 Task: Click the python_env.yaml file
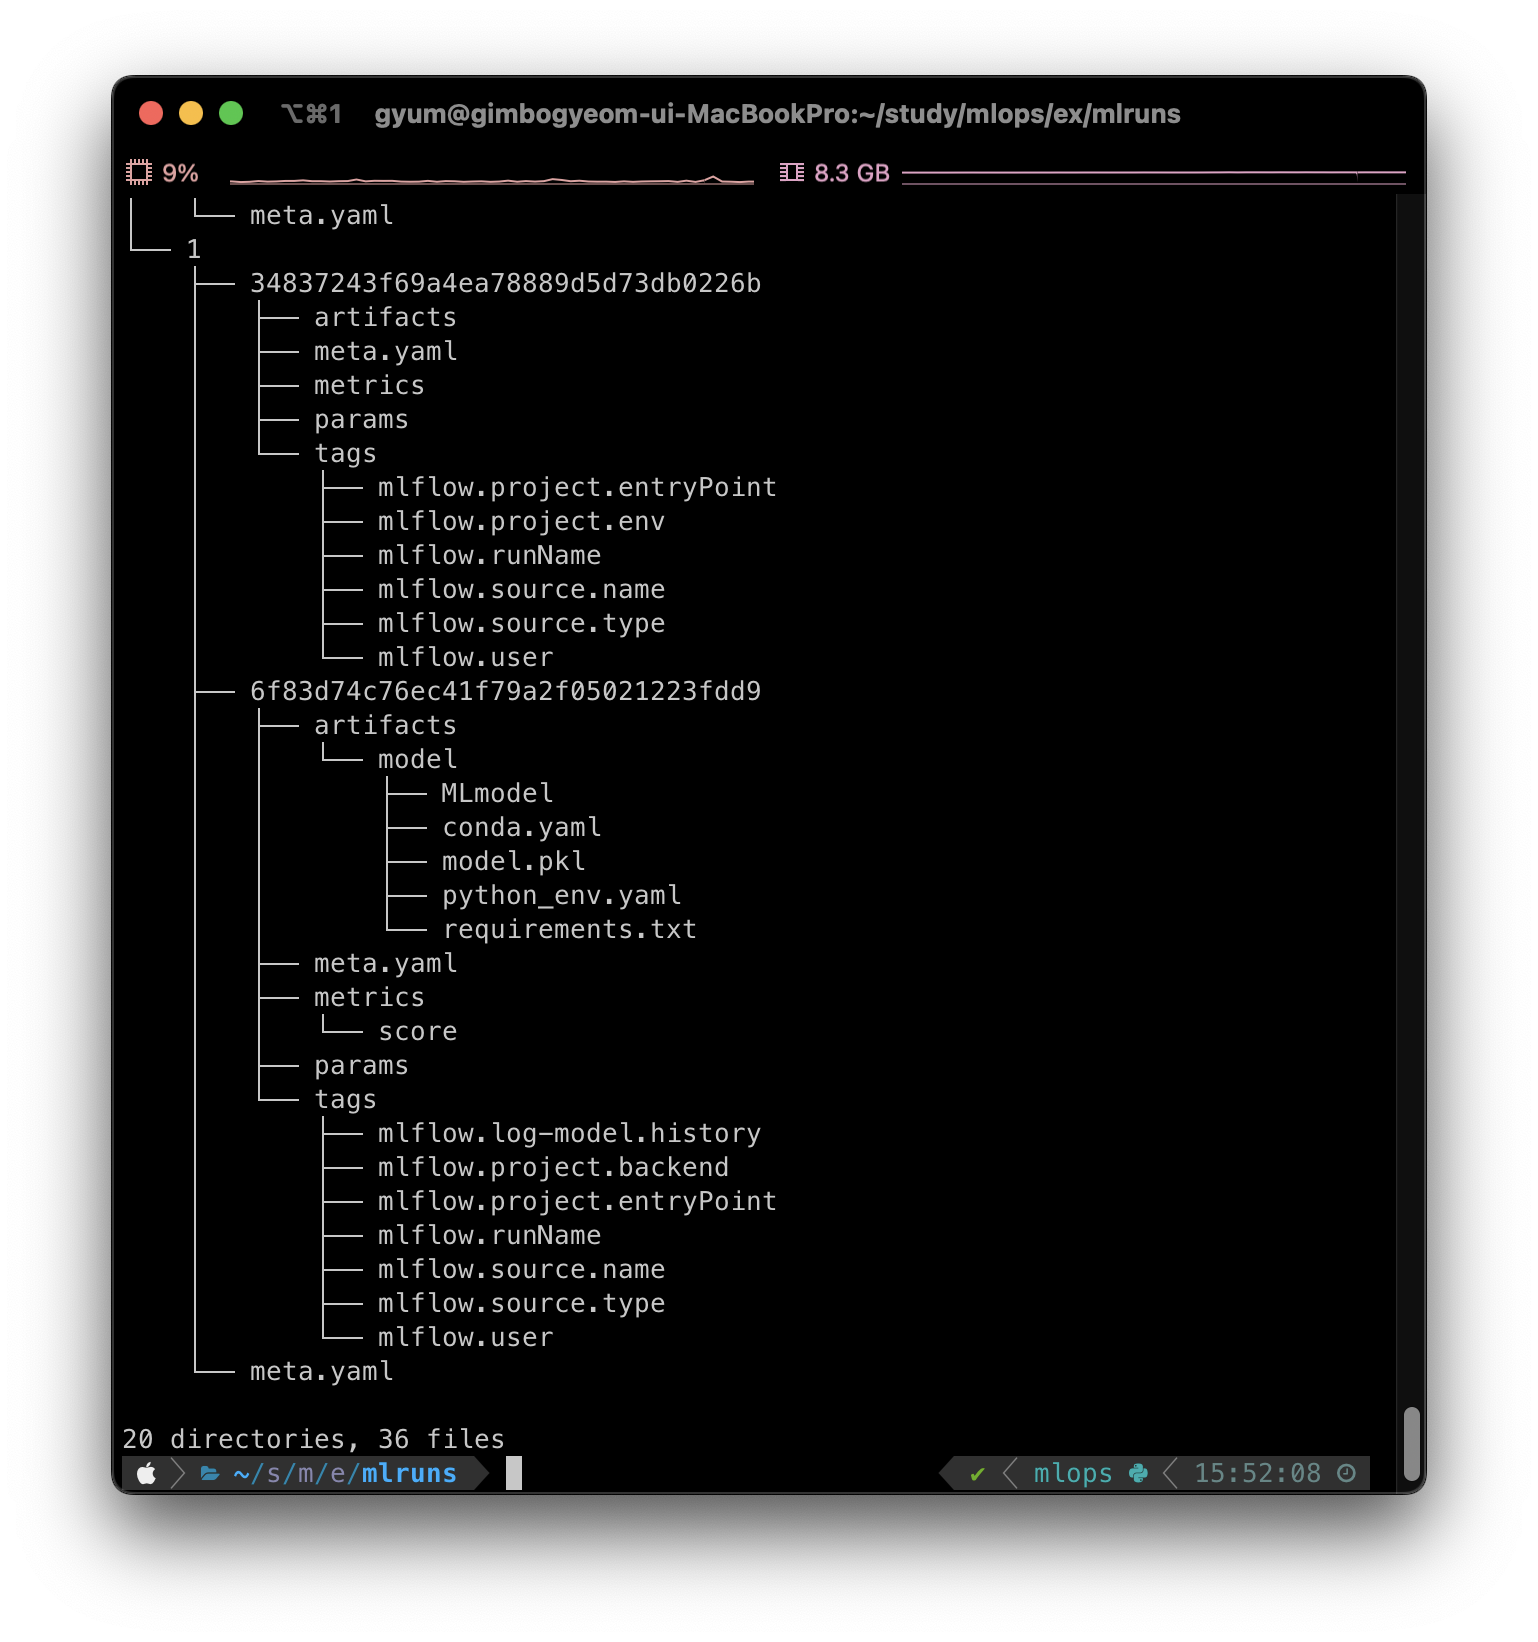point(562,895)
